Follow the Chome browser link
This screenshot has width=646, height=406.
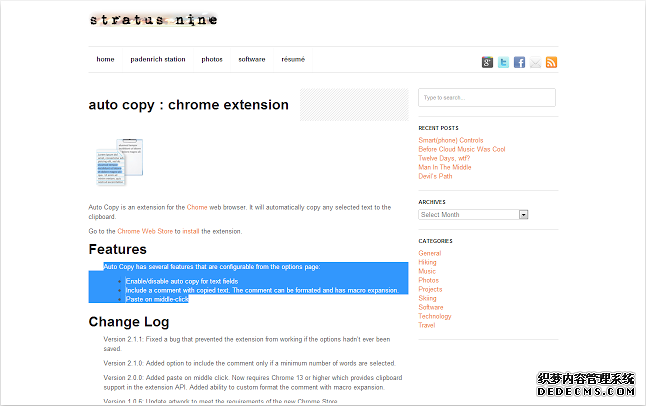(x=197, y=207)
